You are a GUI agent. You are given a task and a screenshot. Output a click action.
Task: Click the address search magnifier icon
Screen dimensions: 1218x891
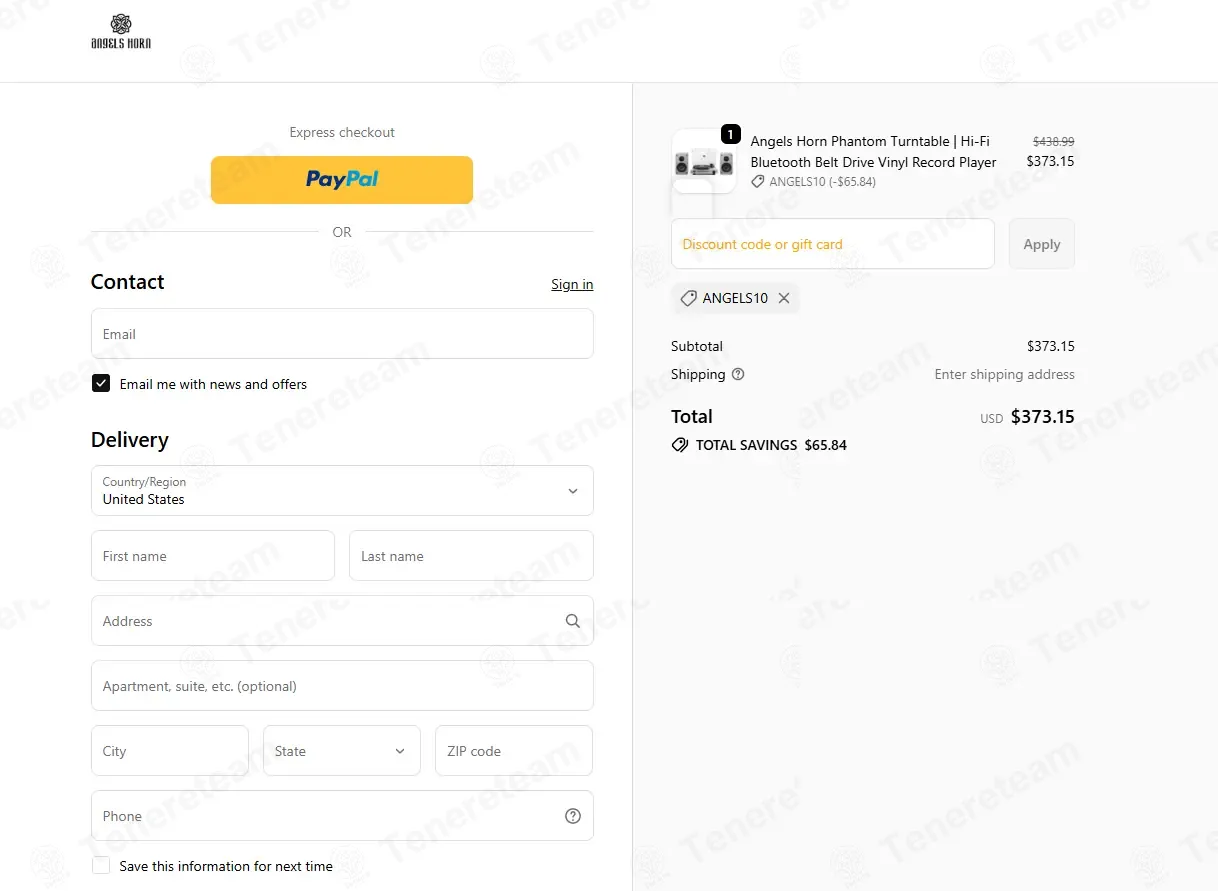point(573,621)
